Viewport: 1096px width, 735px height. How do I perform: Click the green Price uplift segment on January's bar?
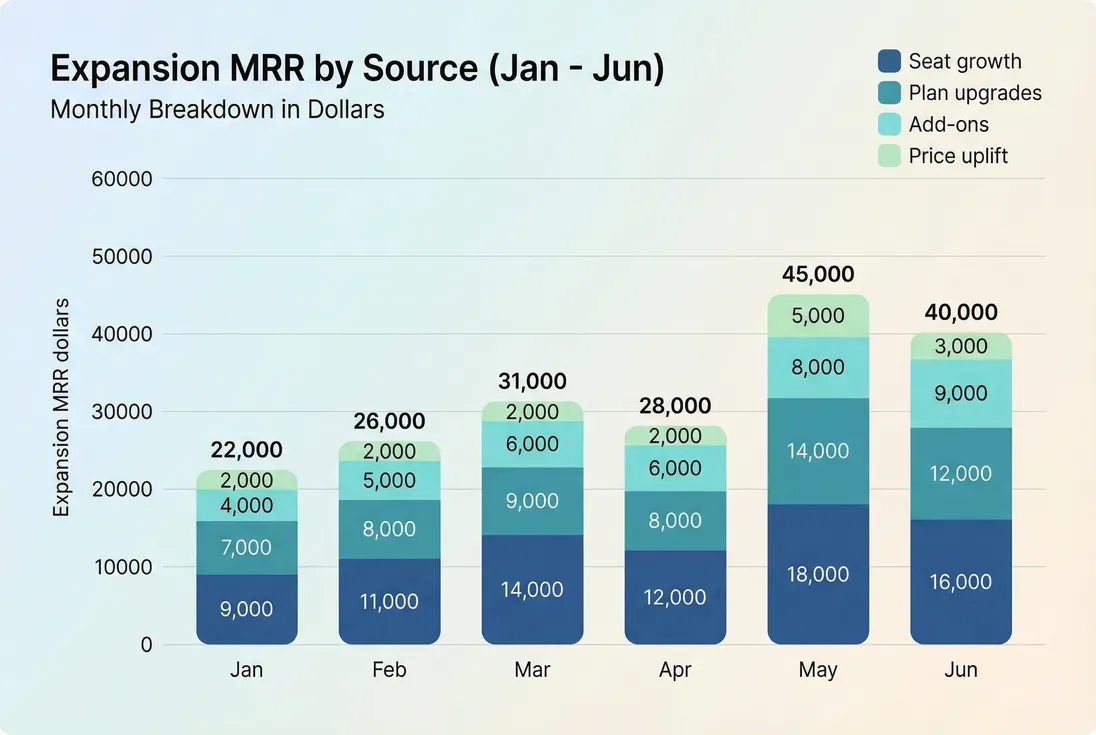246,480
